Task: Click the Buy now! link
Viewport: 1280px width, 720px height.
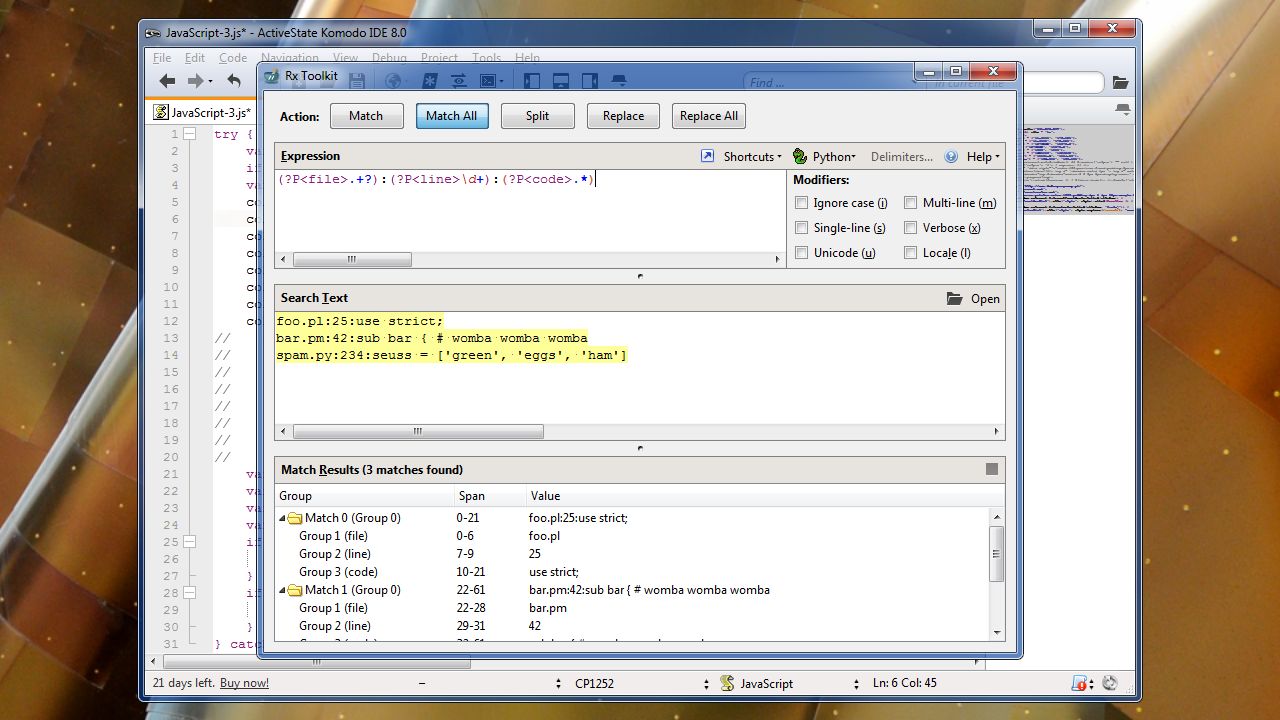Action: 244,683
